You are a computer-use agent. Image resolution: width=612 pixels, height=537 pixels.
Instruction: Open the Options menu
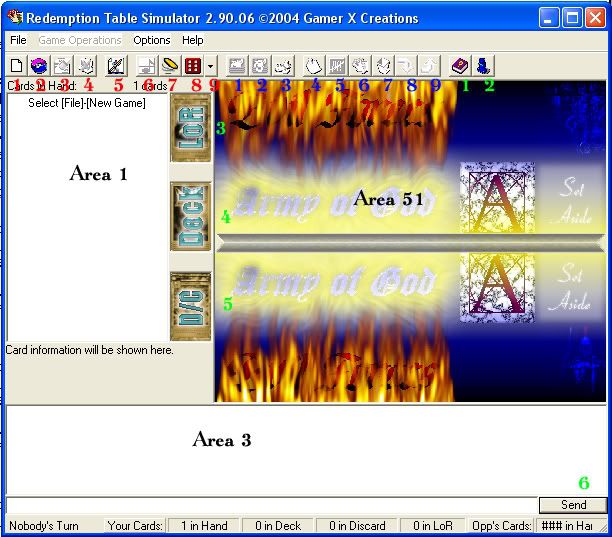click(152, 40)
